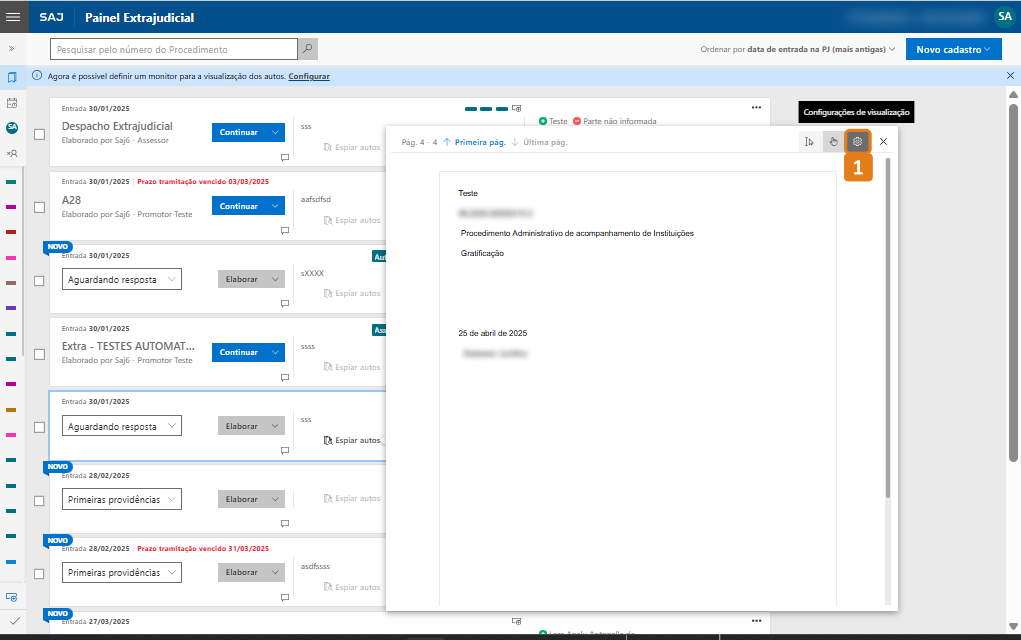Expand the first Aguardando resposta status dropdown
This screenshot has height=640, width=1021.
click(121, 280)
